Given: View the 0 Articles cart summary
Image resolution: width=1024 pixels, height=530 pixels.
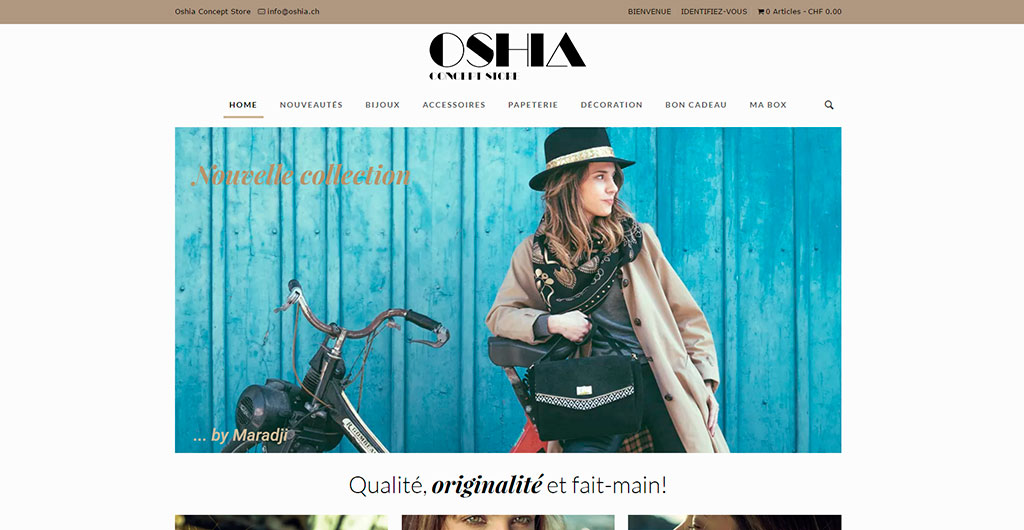Looking at the screenshot, I should [x=803, y=12].
